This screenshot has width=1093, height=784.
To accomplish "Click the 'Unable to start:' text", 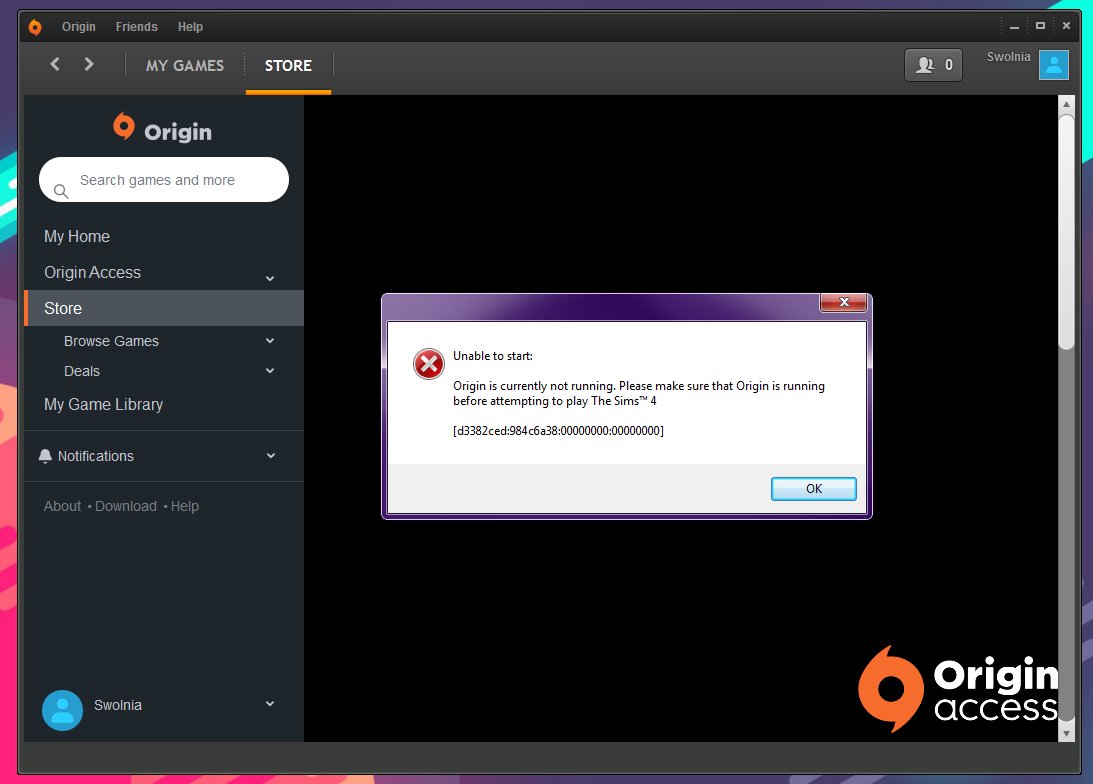I will pos(493,355).
